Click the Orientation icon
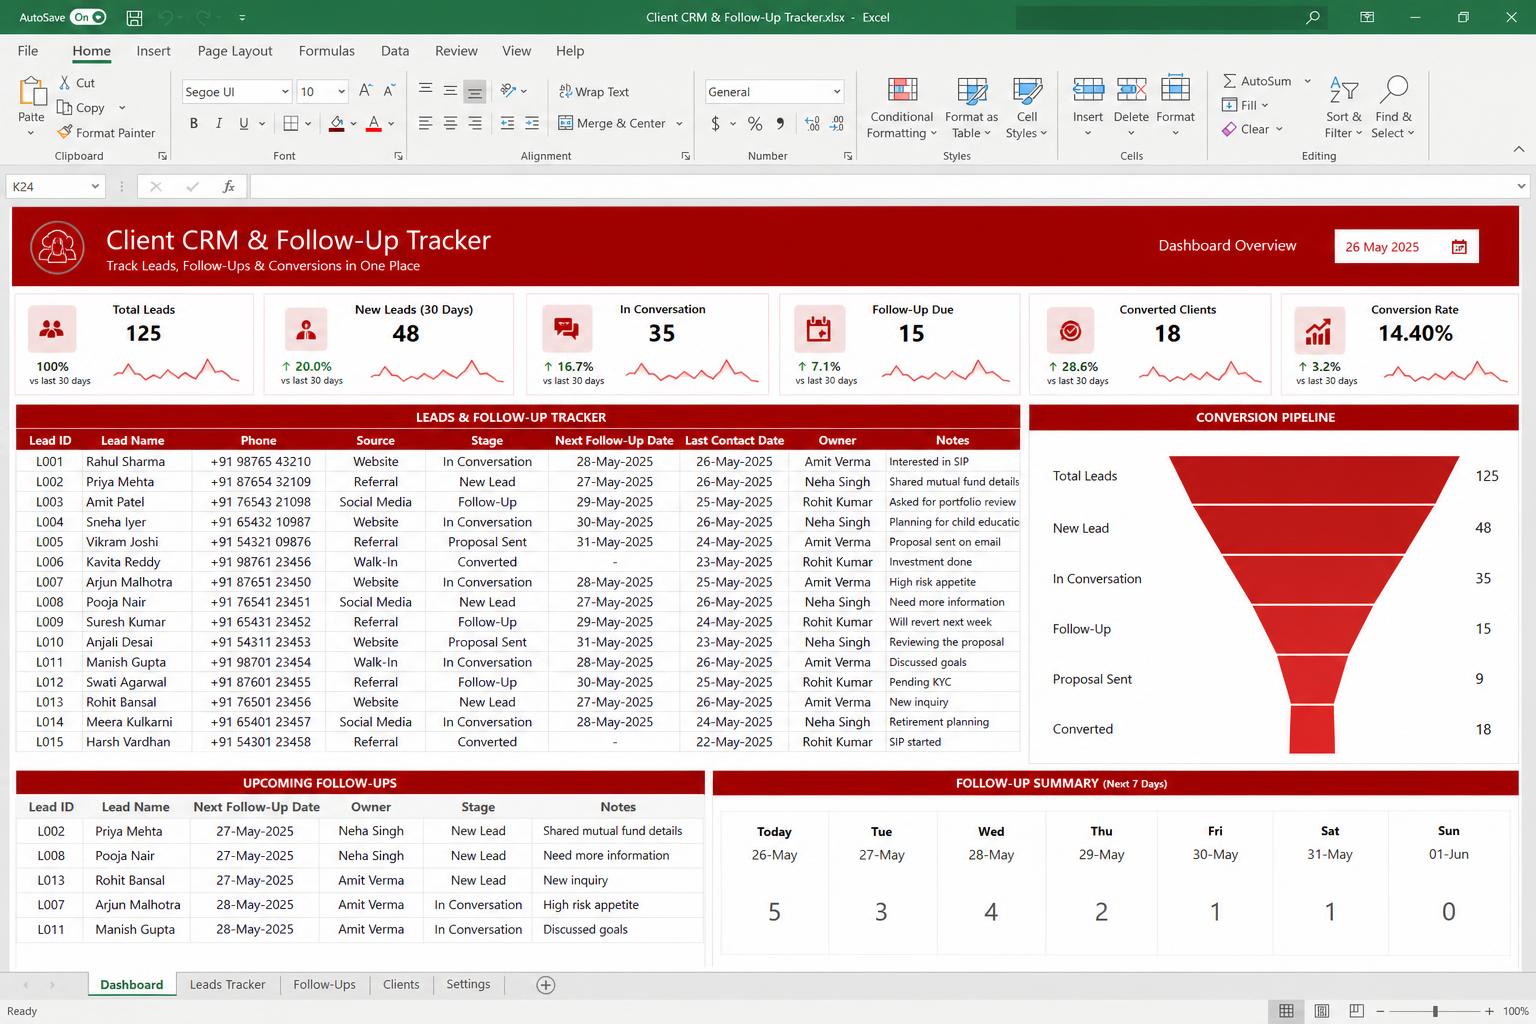The image size is (1536, 1024). coord(509,91)
